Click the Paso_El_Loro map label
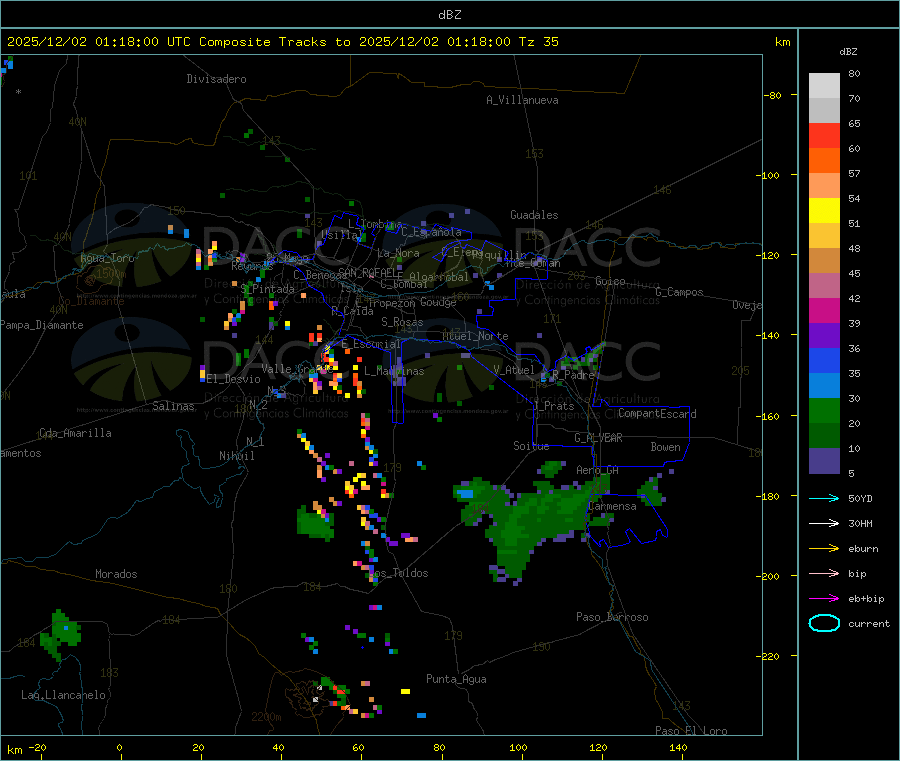Screen dimensions: 900x761 691,731
